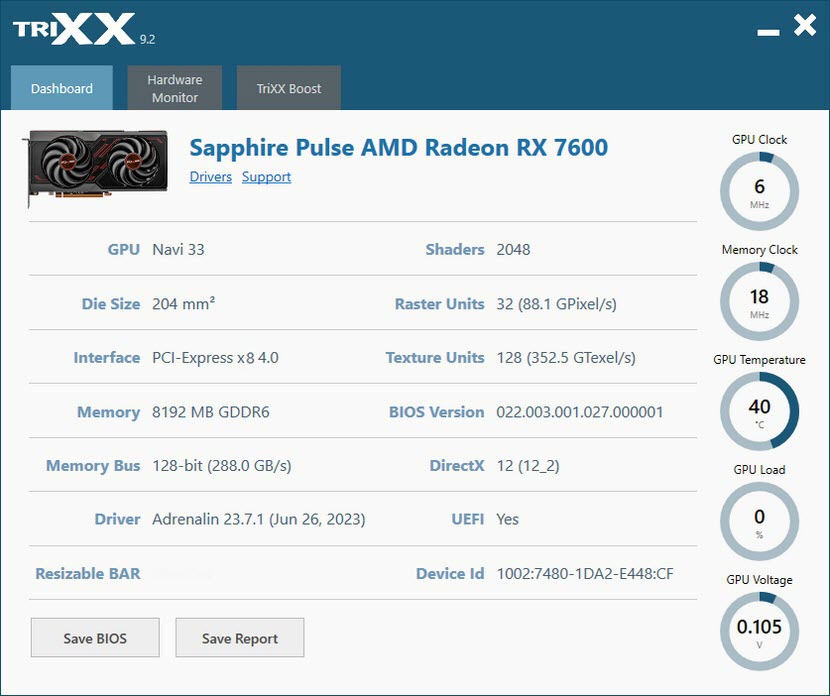Minimize the TriXX window
This screenshot has width=830, height=696.
click(x=768, y=33)
